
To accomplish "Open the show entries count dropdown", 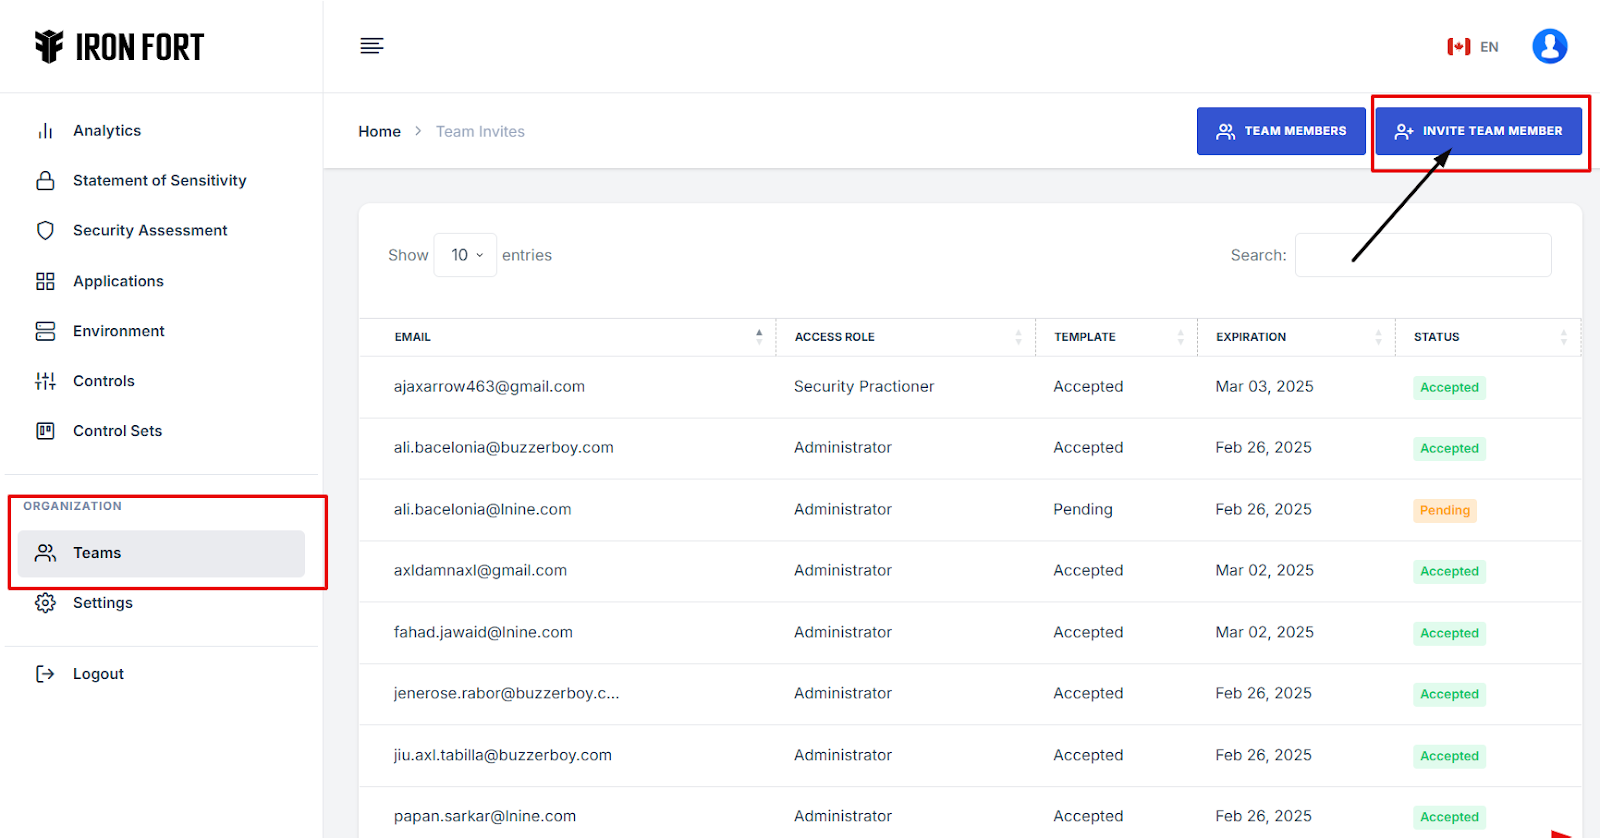I will click(x=465, y=255).
